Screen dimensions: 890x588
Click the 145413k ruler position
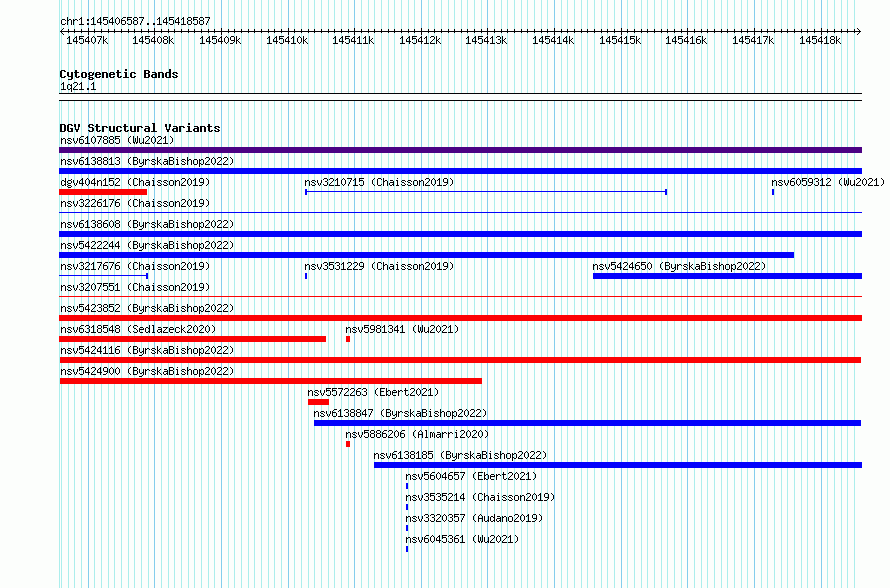tap(486, 40)
